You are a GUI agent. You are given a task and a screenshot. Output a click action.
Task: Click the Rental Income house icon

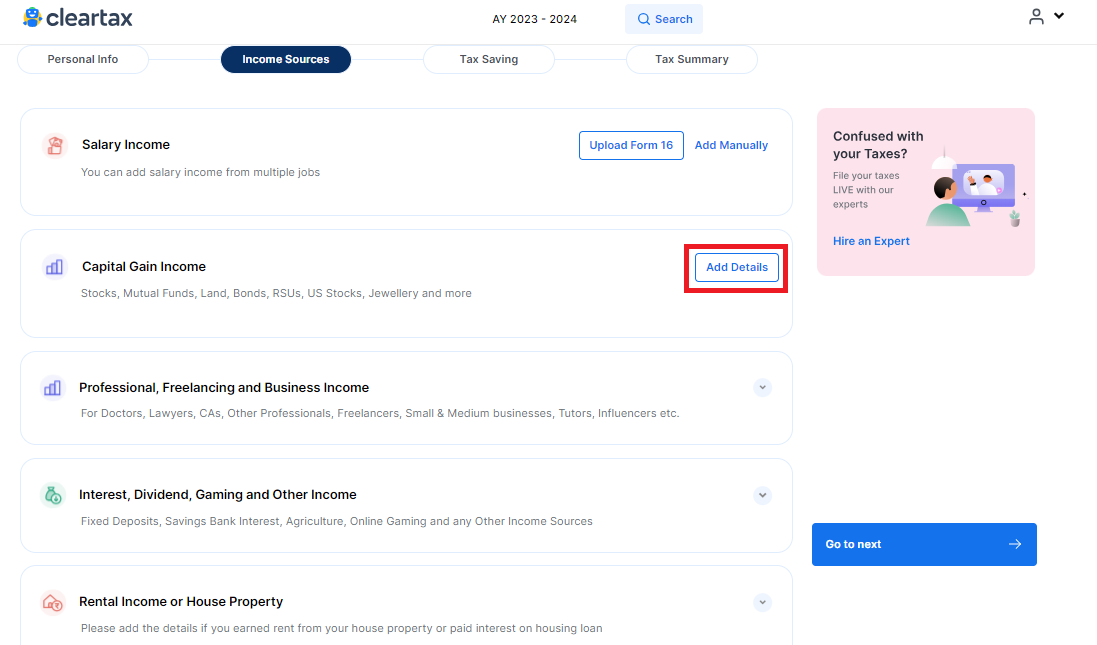point(53,602)
